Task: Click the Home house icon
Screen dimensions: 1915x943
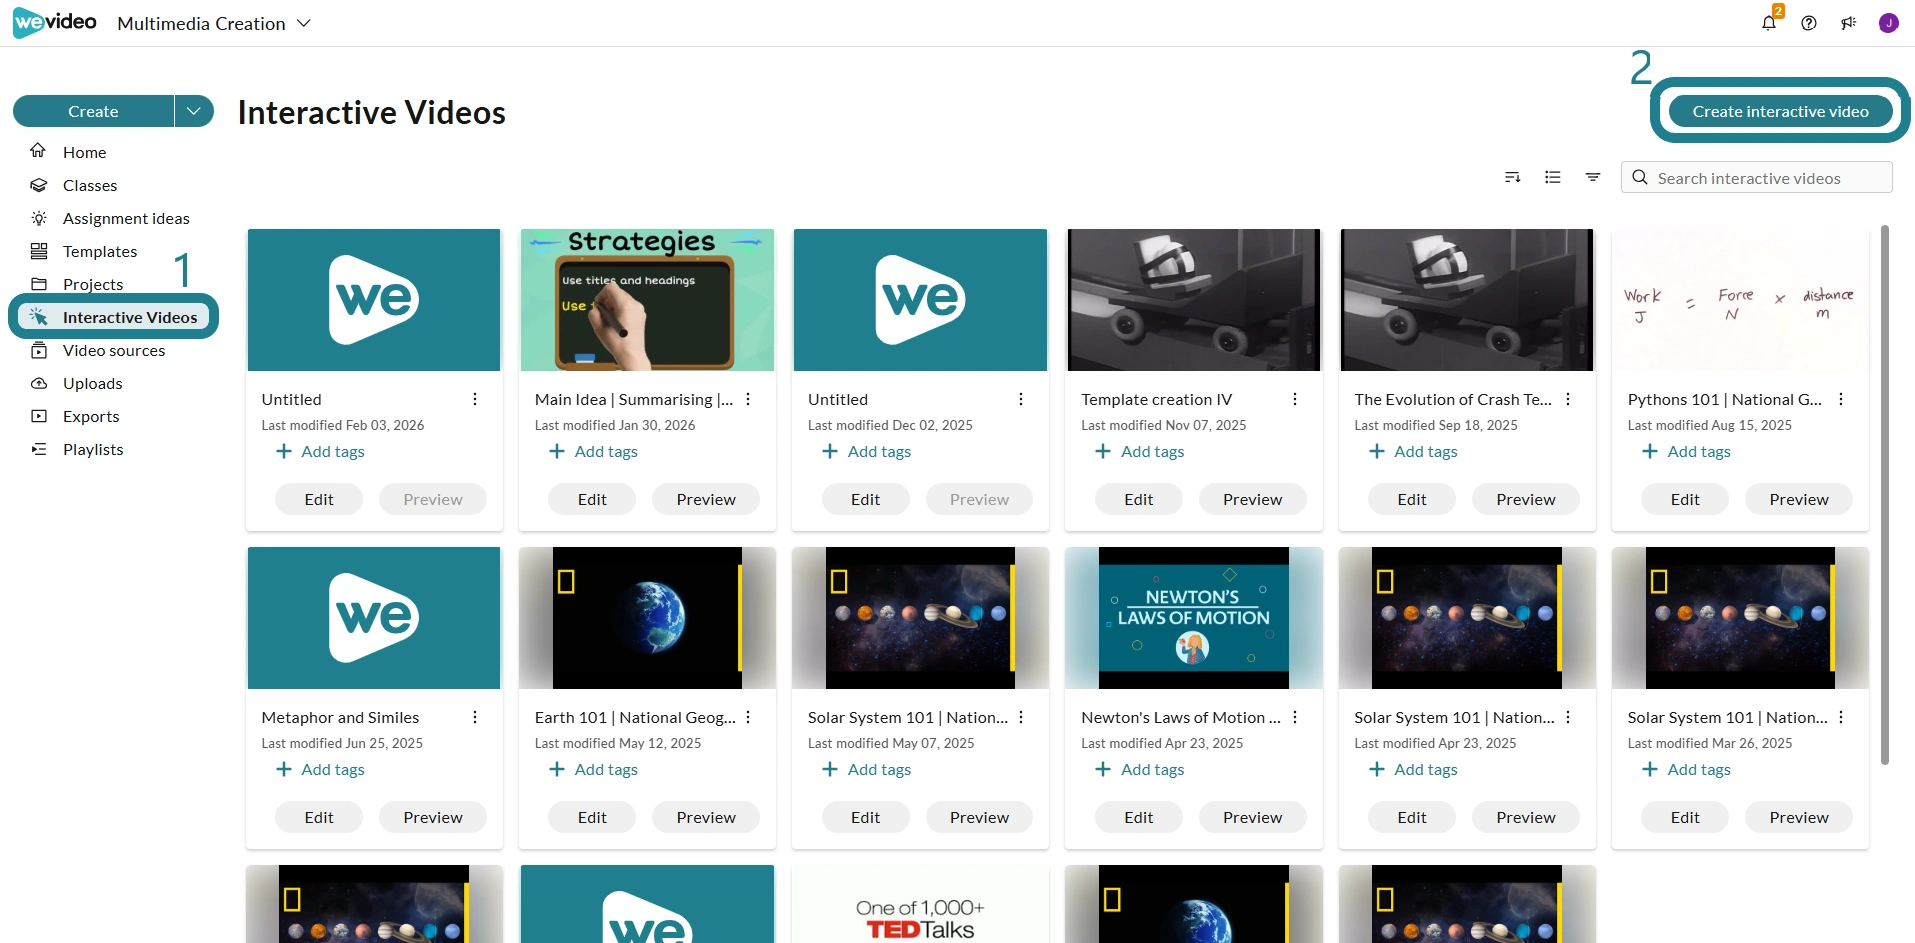Action: pos(38,151)
